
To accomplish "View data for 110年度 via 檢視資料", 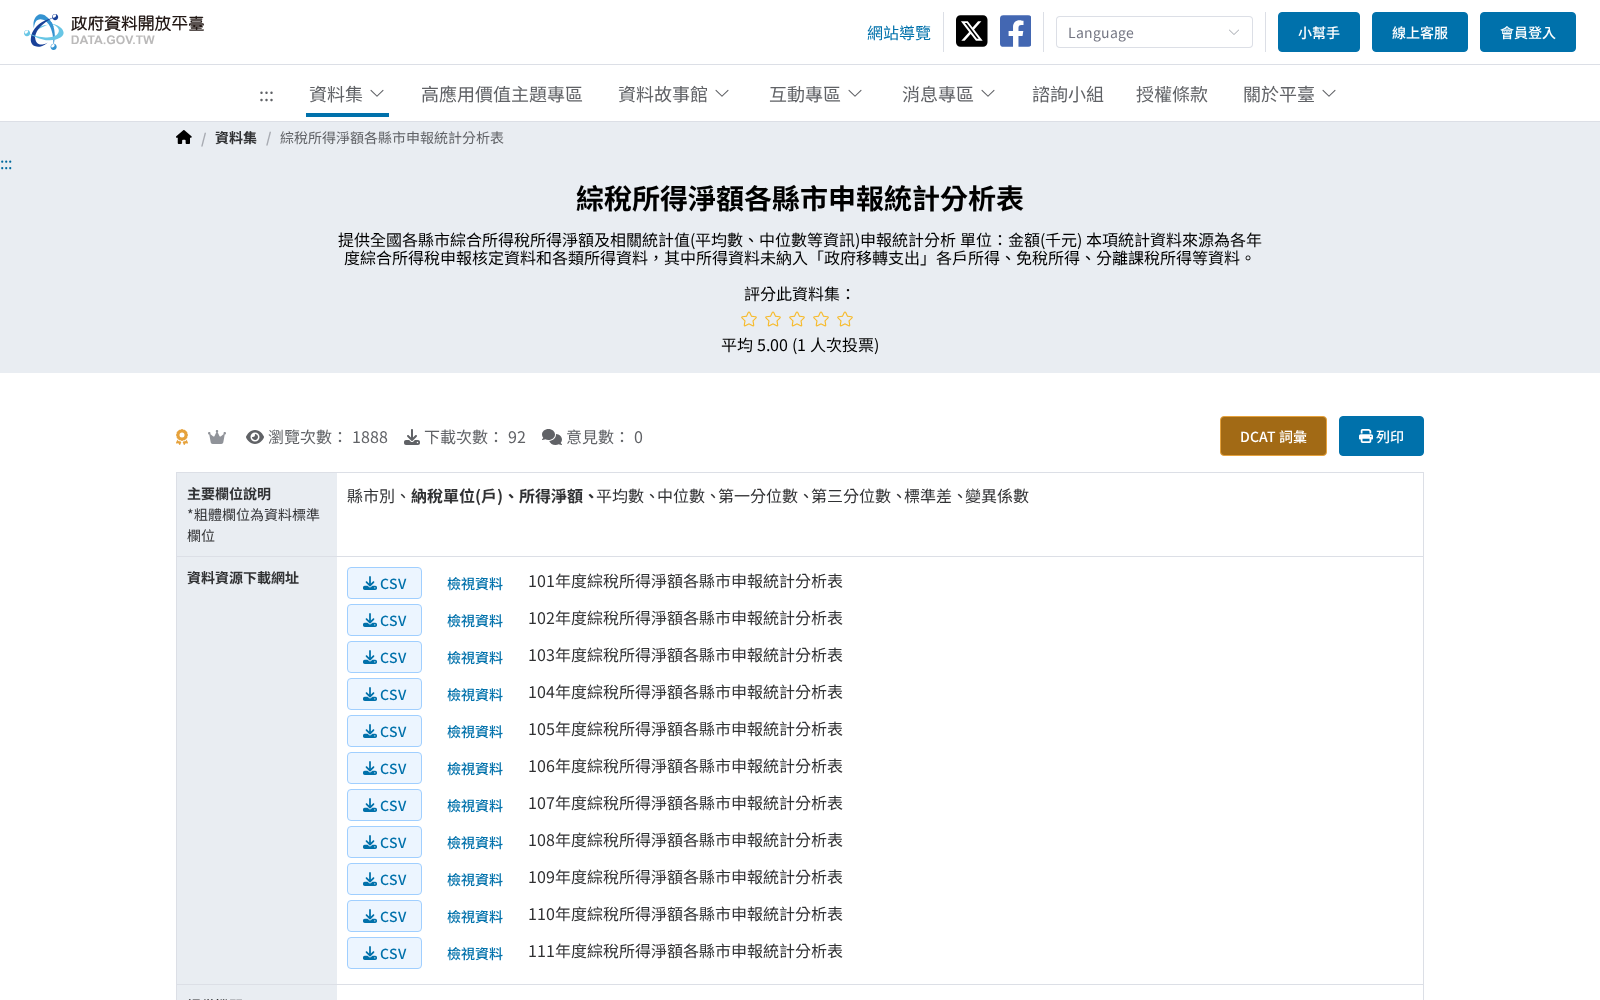I will click(x=475, y=917).
